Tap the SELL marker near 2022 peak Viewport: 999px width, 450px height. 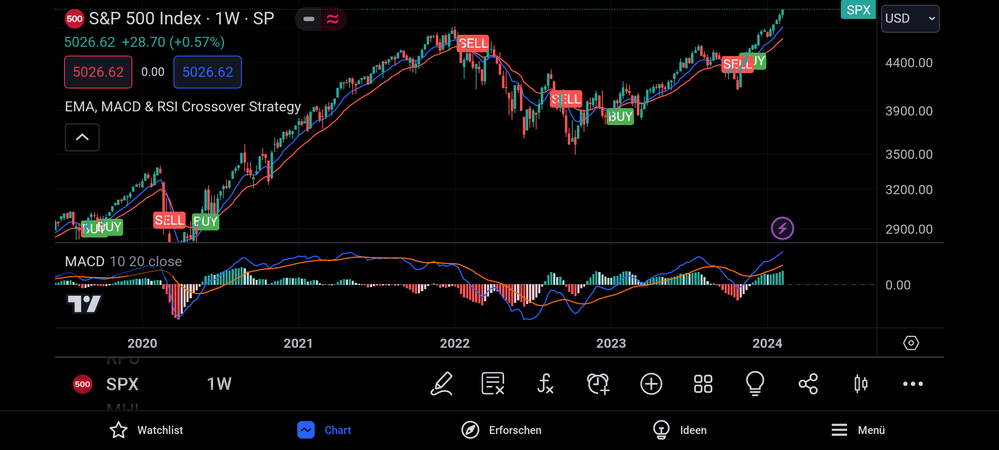pos(473,44)
